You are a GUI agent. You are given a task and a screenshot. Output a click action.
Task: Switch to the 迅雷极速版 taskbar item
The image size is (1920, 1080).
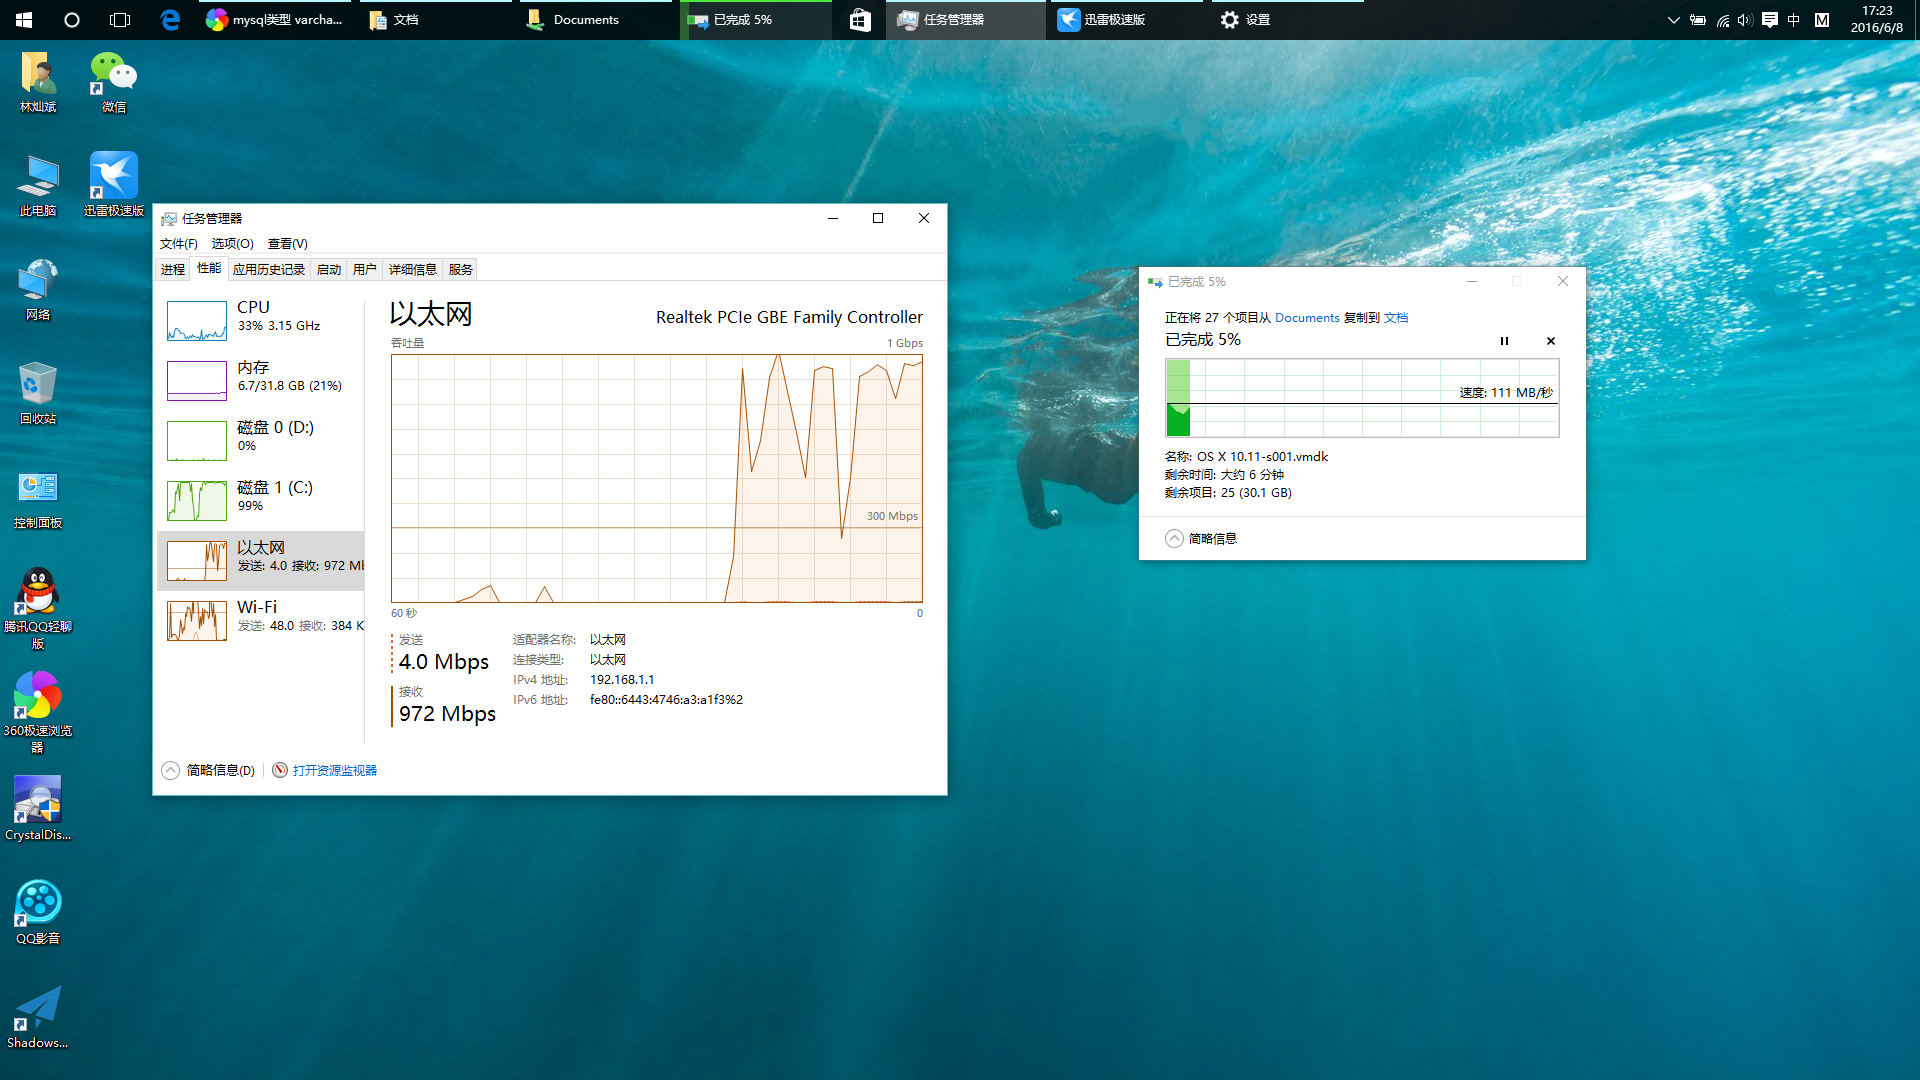pos(1125,19)
